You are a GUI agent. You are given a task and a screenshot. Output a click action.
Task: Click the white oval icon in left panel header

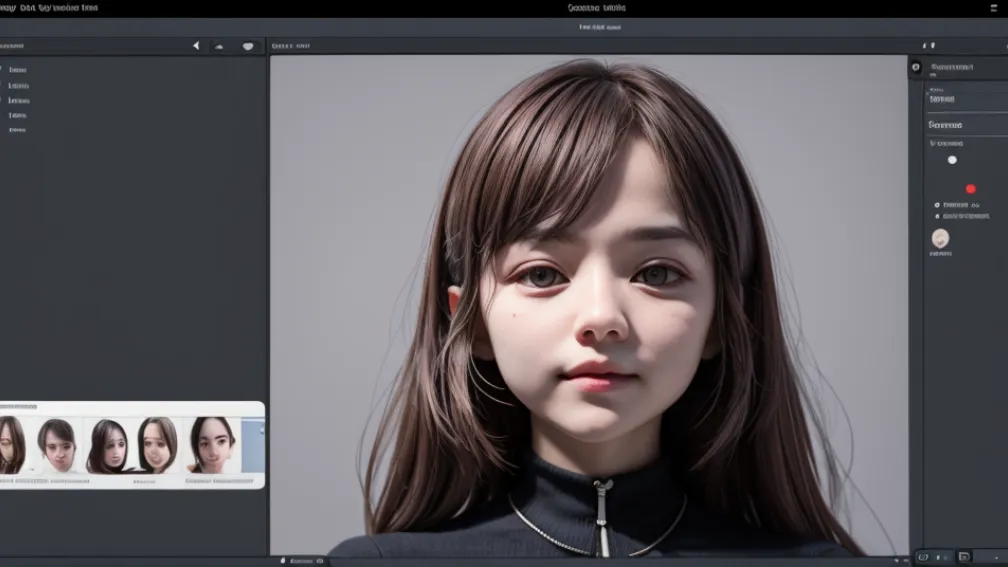248,46
